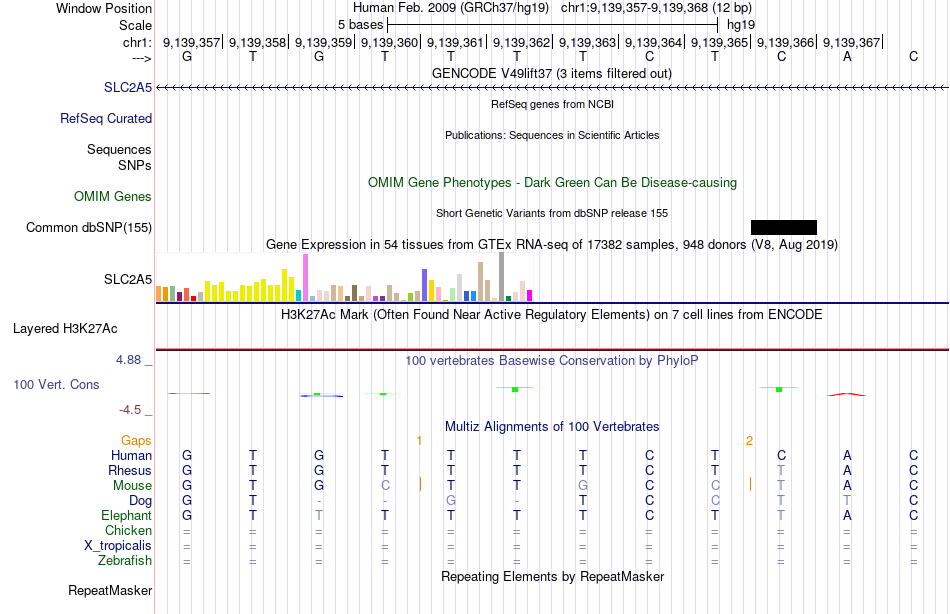The height and width of the screenshot is (614, 950).
Task: Click the Rhesus species label
Action: (130, 470)
